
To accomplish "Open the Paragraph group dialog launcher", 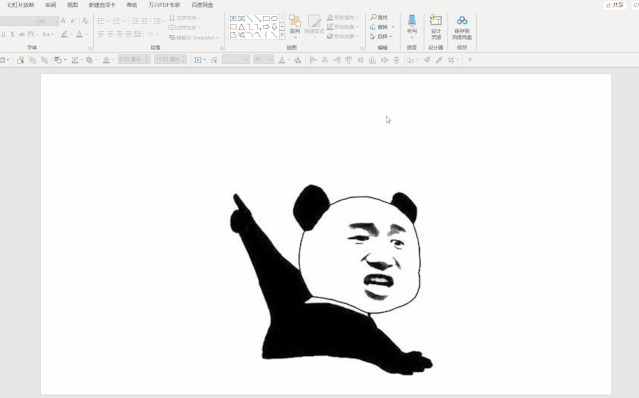I will pos(222,48).
